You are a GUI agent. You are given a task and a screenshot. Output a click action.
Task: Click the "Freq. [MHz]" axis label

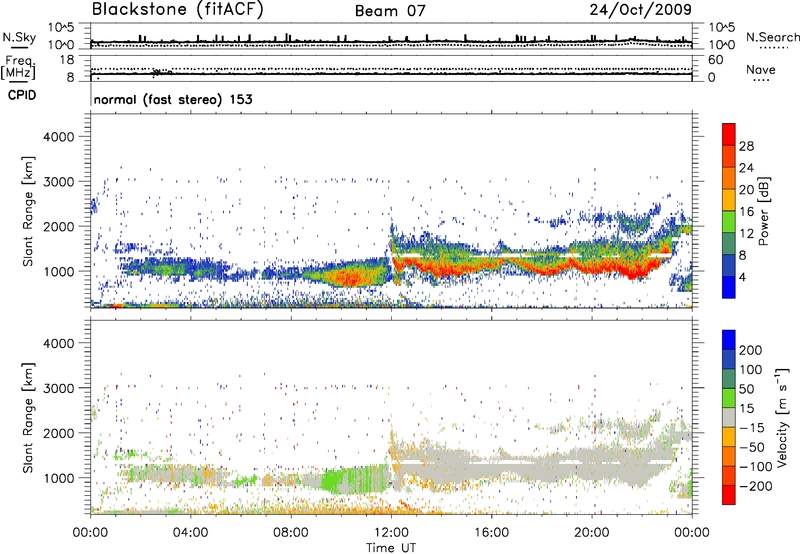point(18,68)
